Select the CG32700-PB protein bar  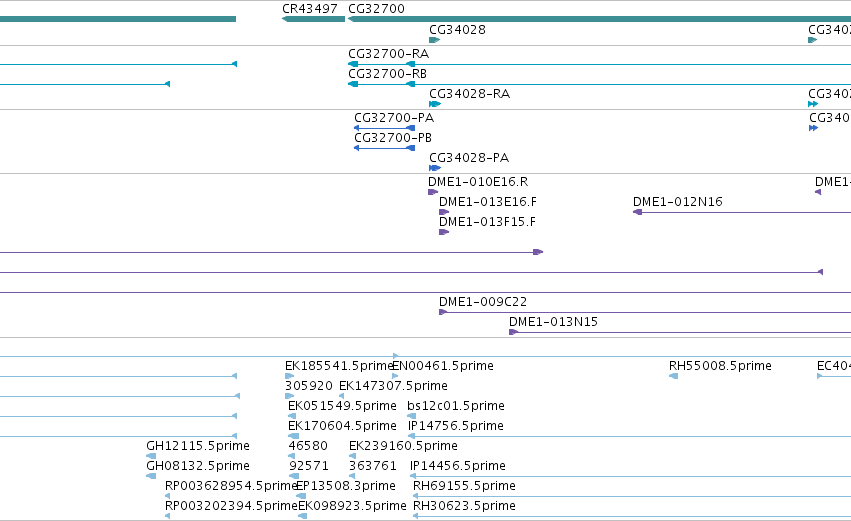click(x=385, y=148)
